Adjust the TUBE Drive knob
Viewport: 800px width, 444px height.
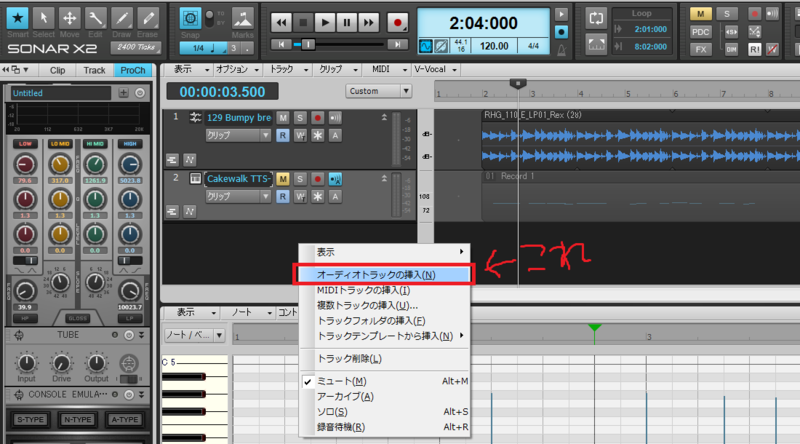pos(61,363)
